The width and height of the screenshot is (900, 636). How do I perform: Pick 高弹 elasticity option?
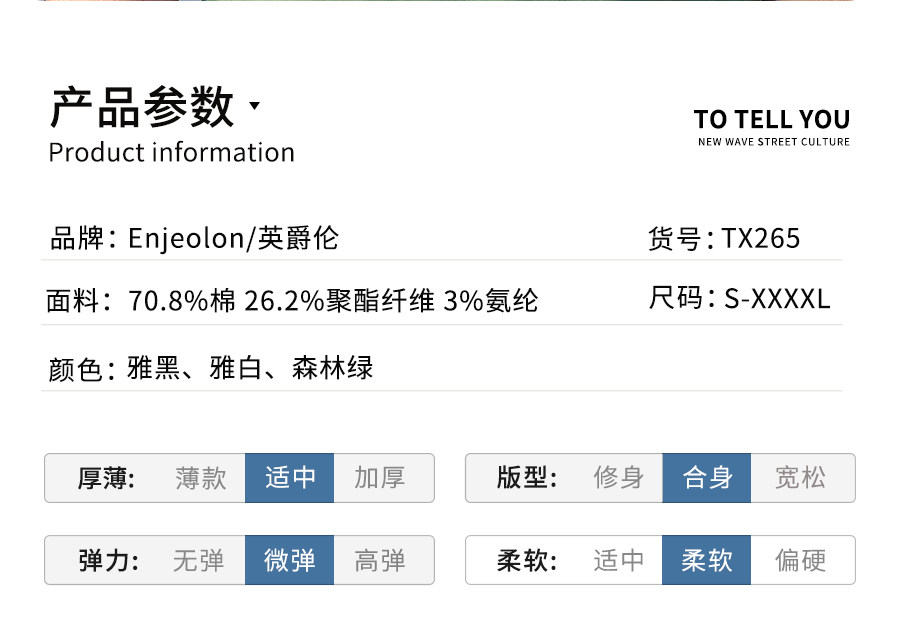pyautogui.click(x=381, y=560)
